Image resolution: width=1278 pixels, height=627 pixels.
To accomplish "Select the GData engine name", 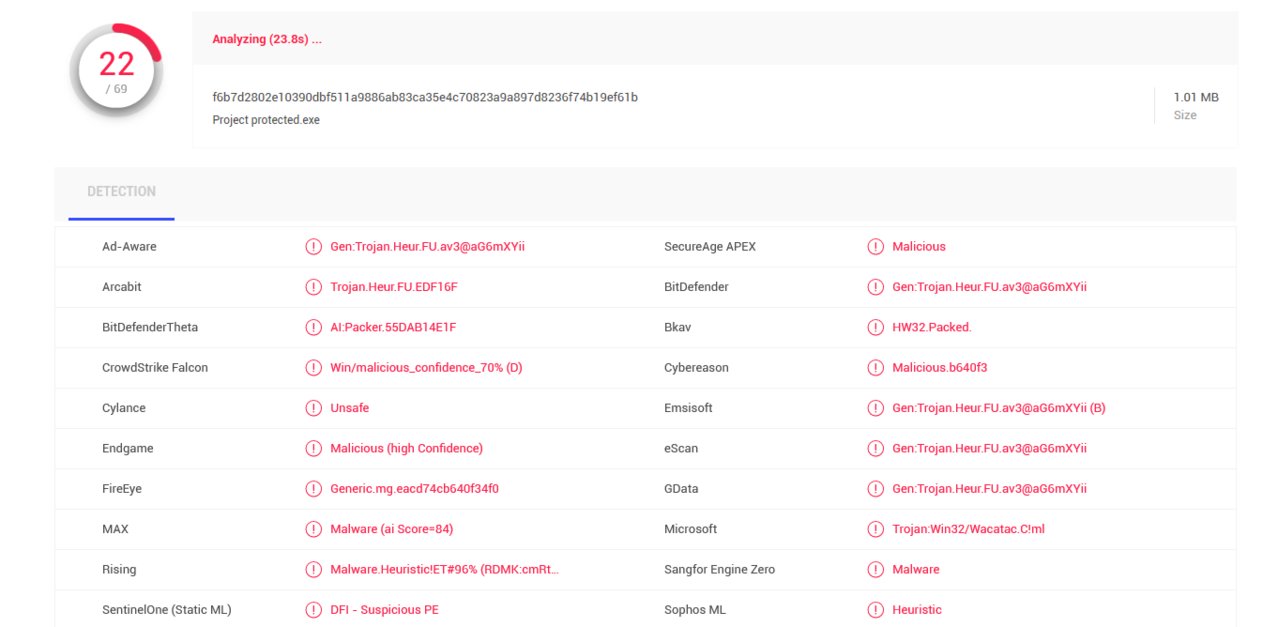I will pyautogui.click(x=681, y=489).
